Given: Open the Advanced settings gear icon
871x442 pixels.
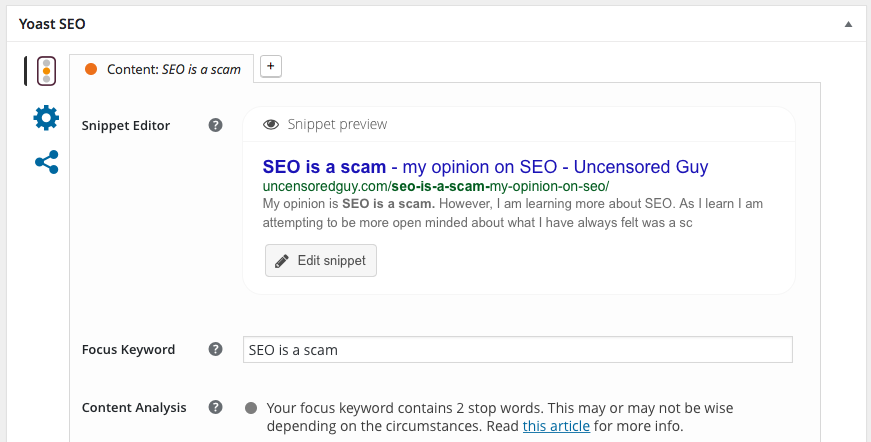Looking at the screenshot, I should click(46, 118).
